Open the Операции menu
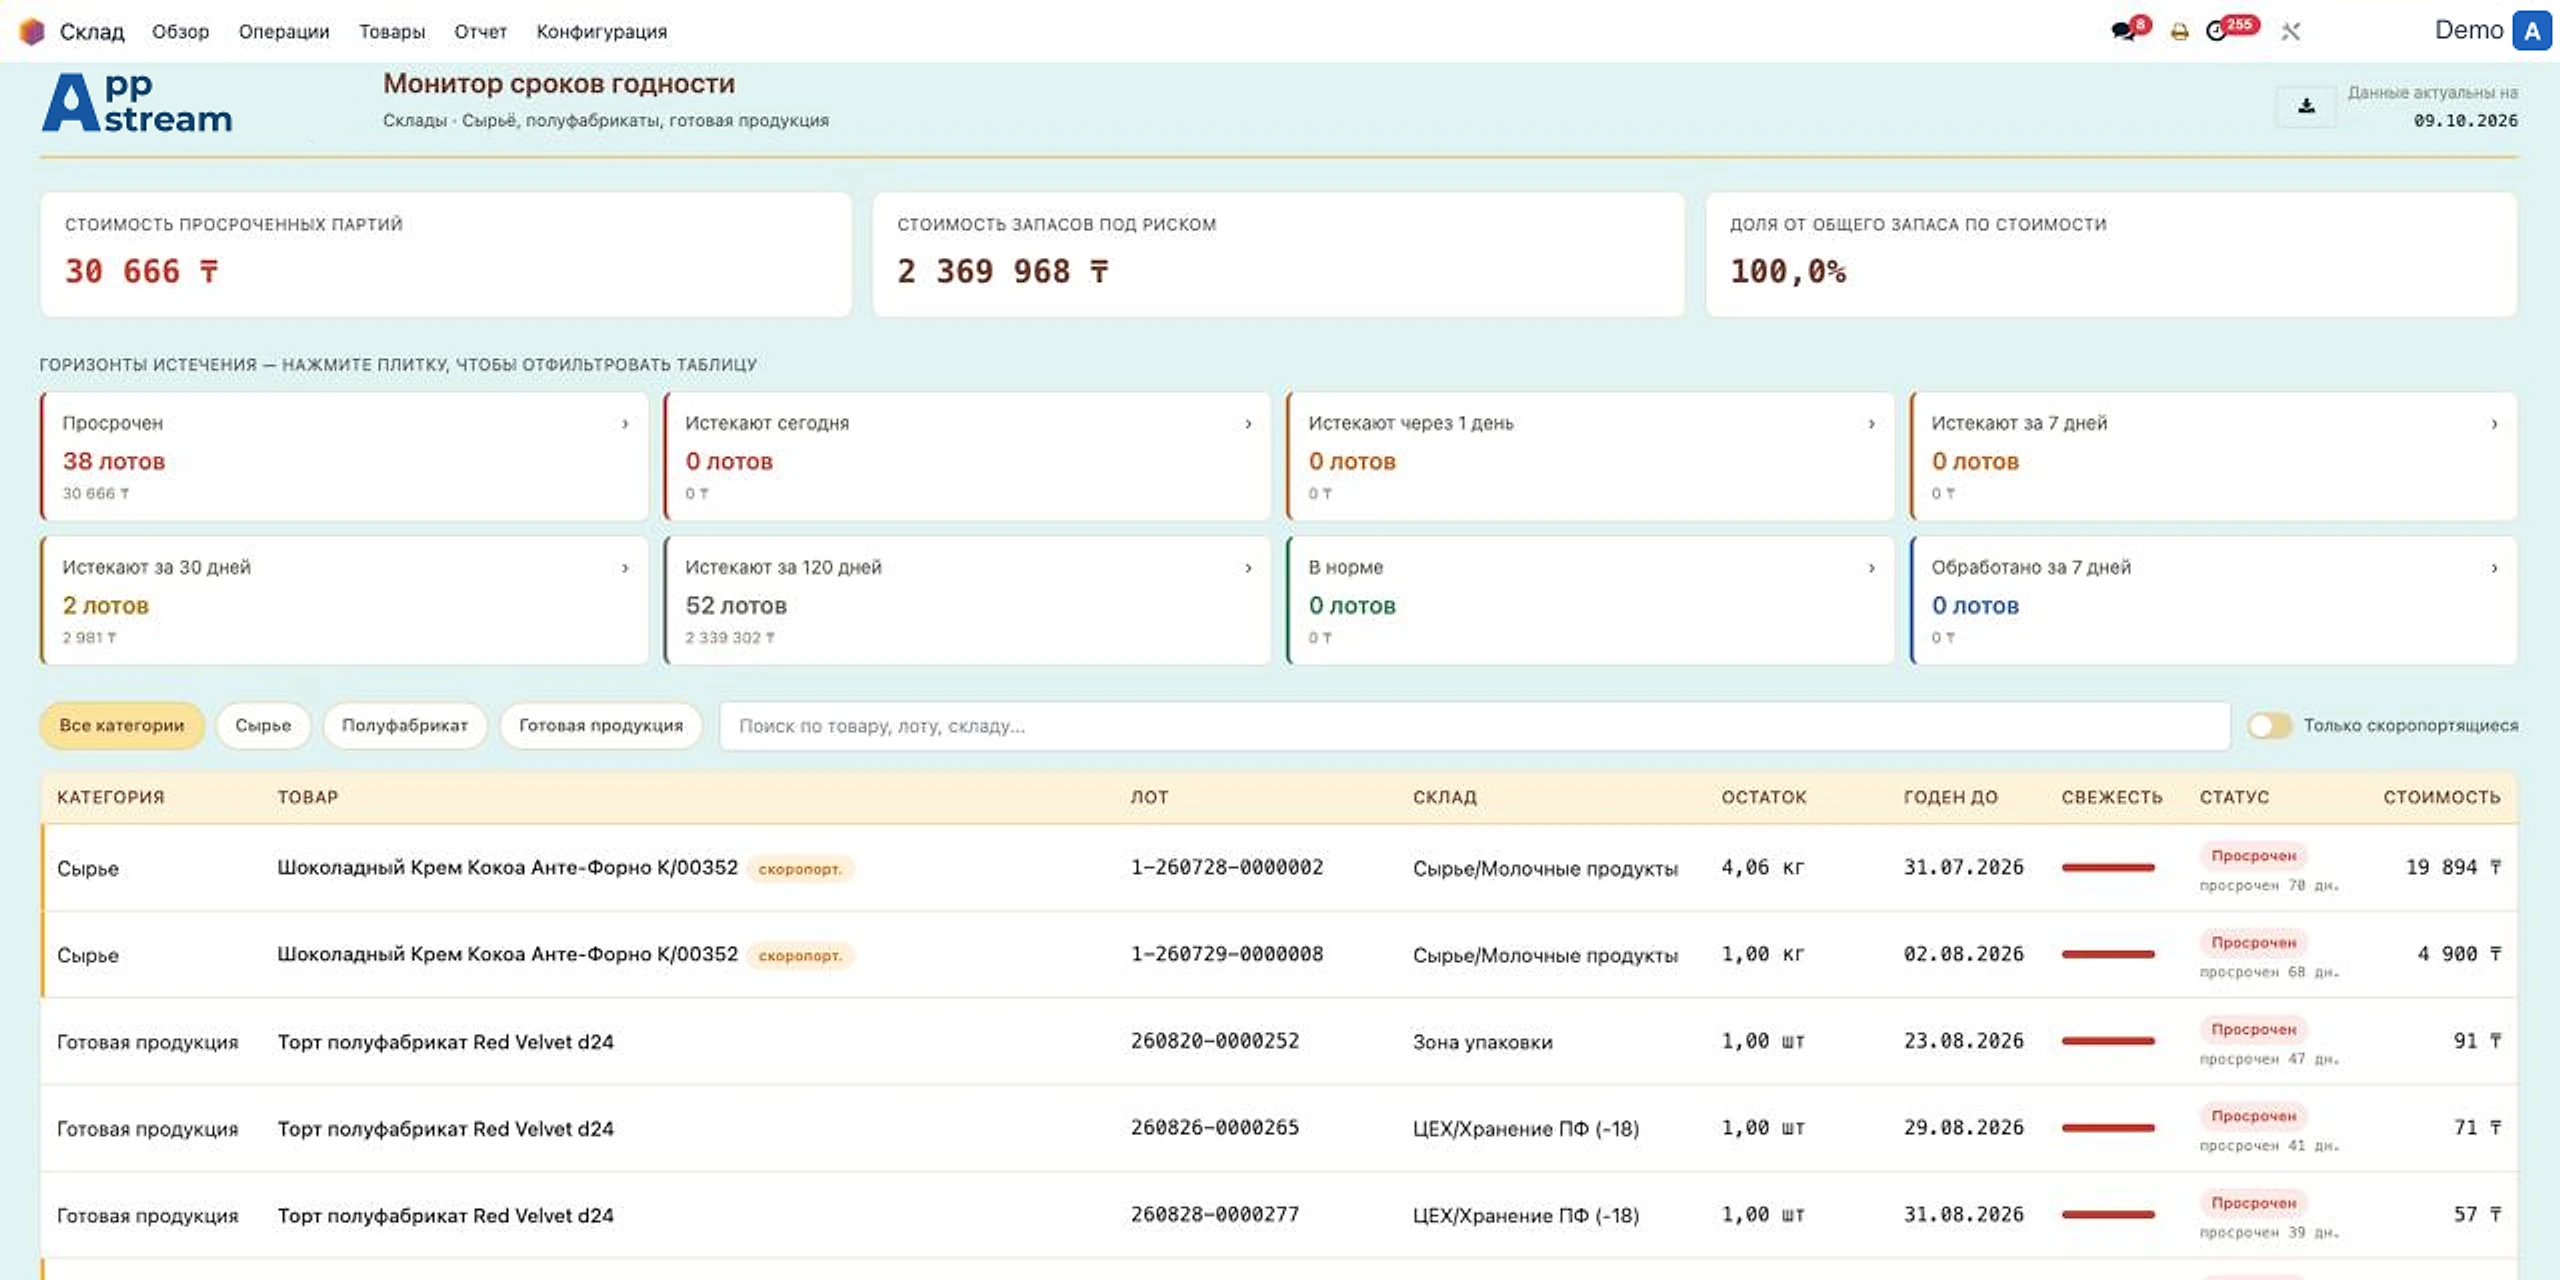Image resolution: width=2560 pixels, height=1280 pixels. pyautogui.click(x=284, y=31)
